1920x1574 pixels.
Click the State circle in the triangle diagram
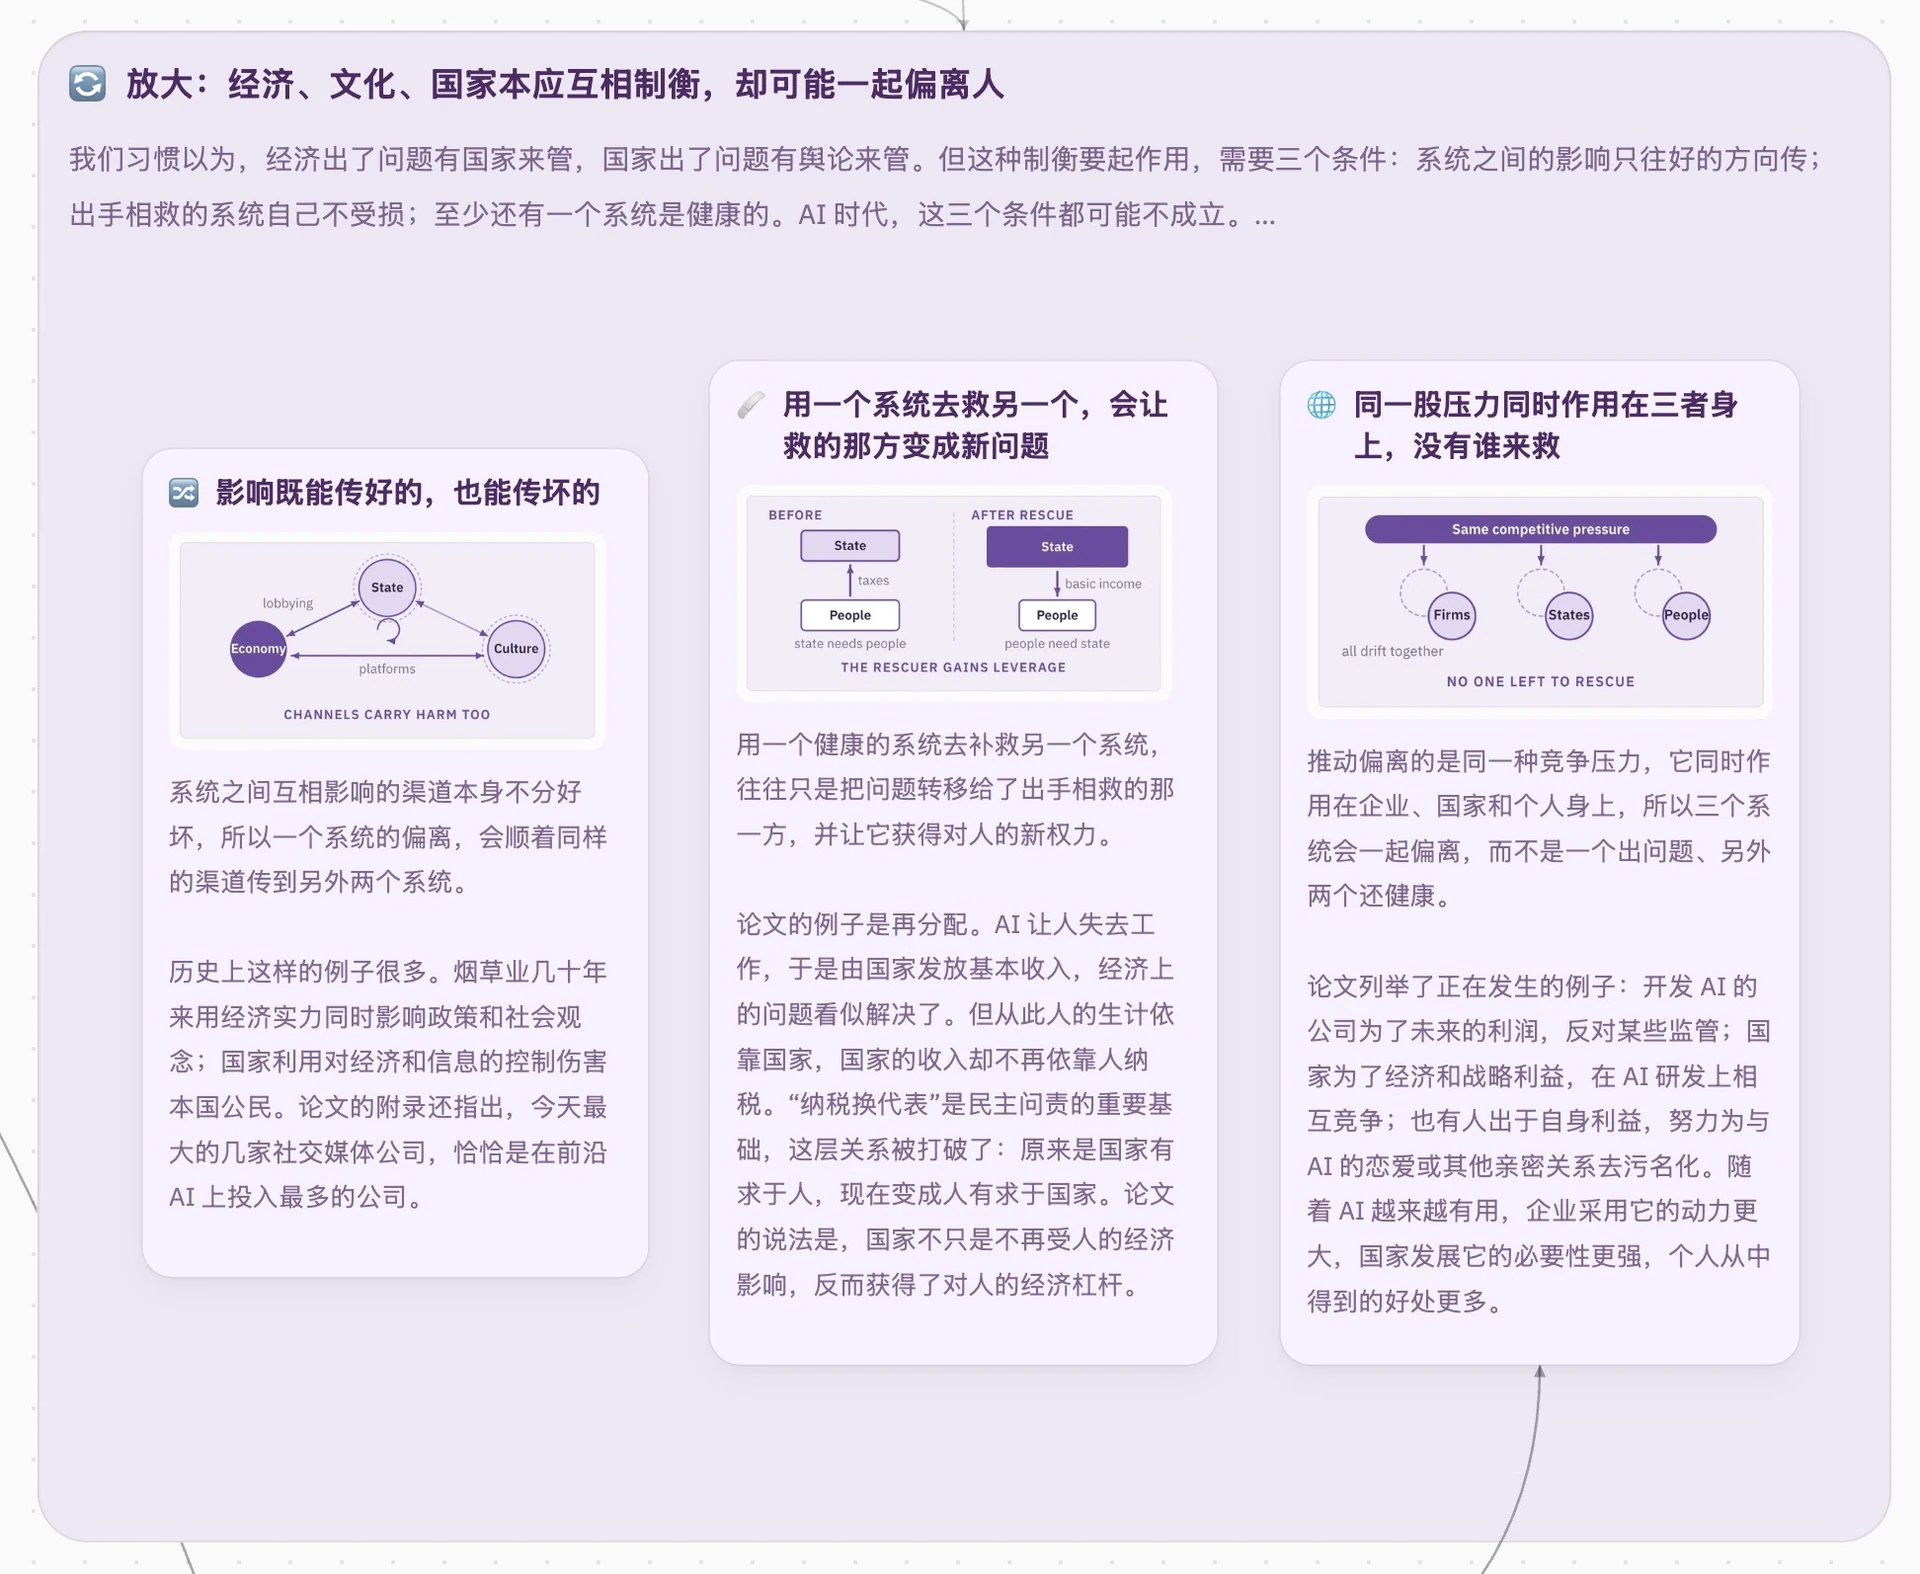click(x=387, y=587)
